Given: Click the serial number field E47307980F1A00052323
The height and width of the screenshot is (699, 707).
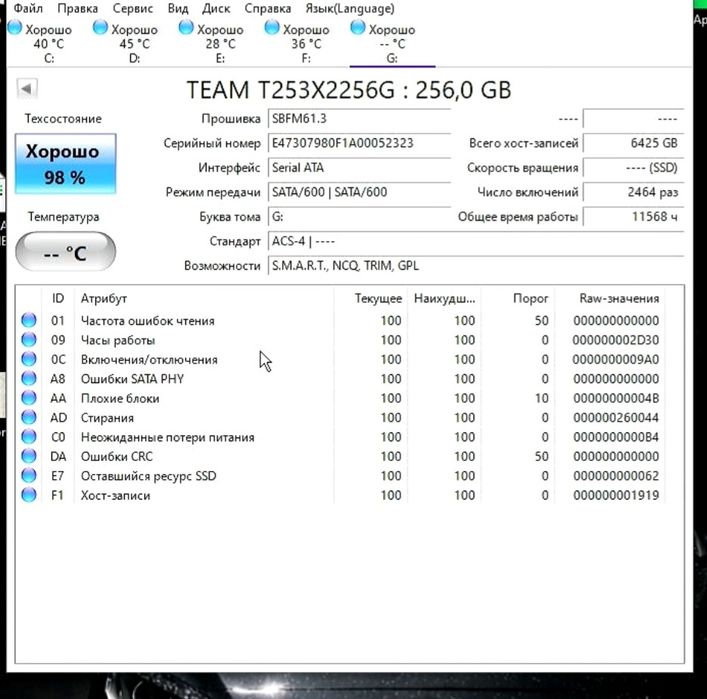Looking at the screenshot, I should (359, 143).
